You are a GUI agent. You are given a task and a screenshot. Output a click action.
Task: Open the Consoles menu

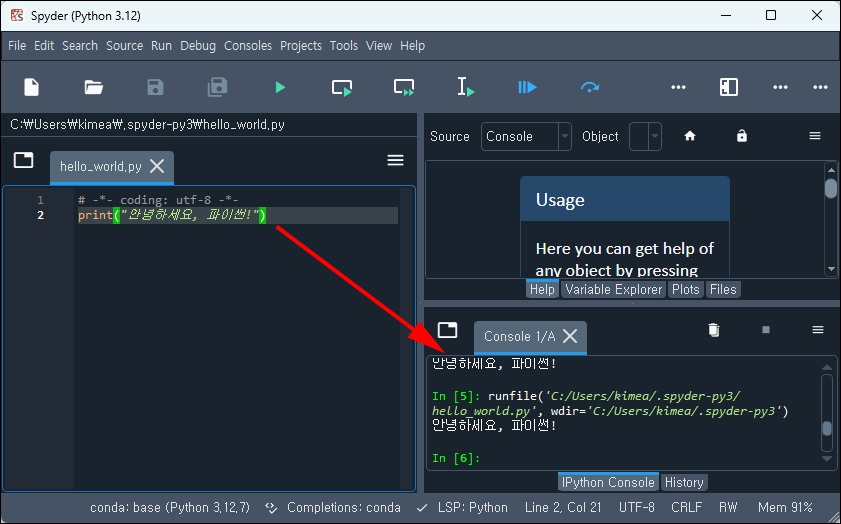(x=248, y=46)
